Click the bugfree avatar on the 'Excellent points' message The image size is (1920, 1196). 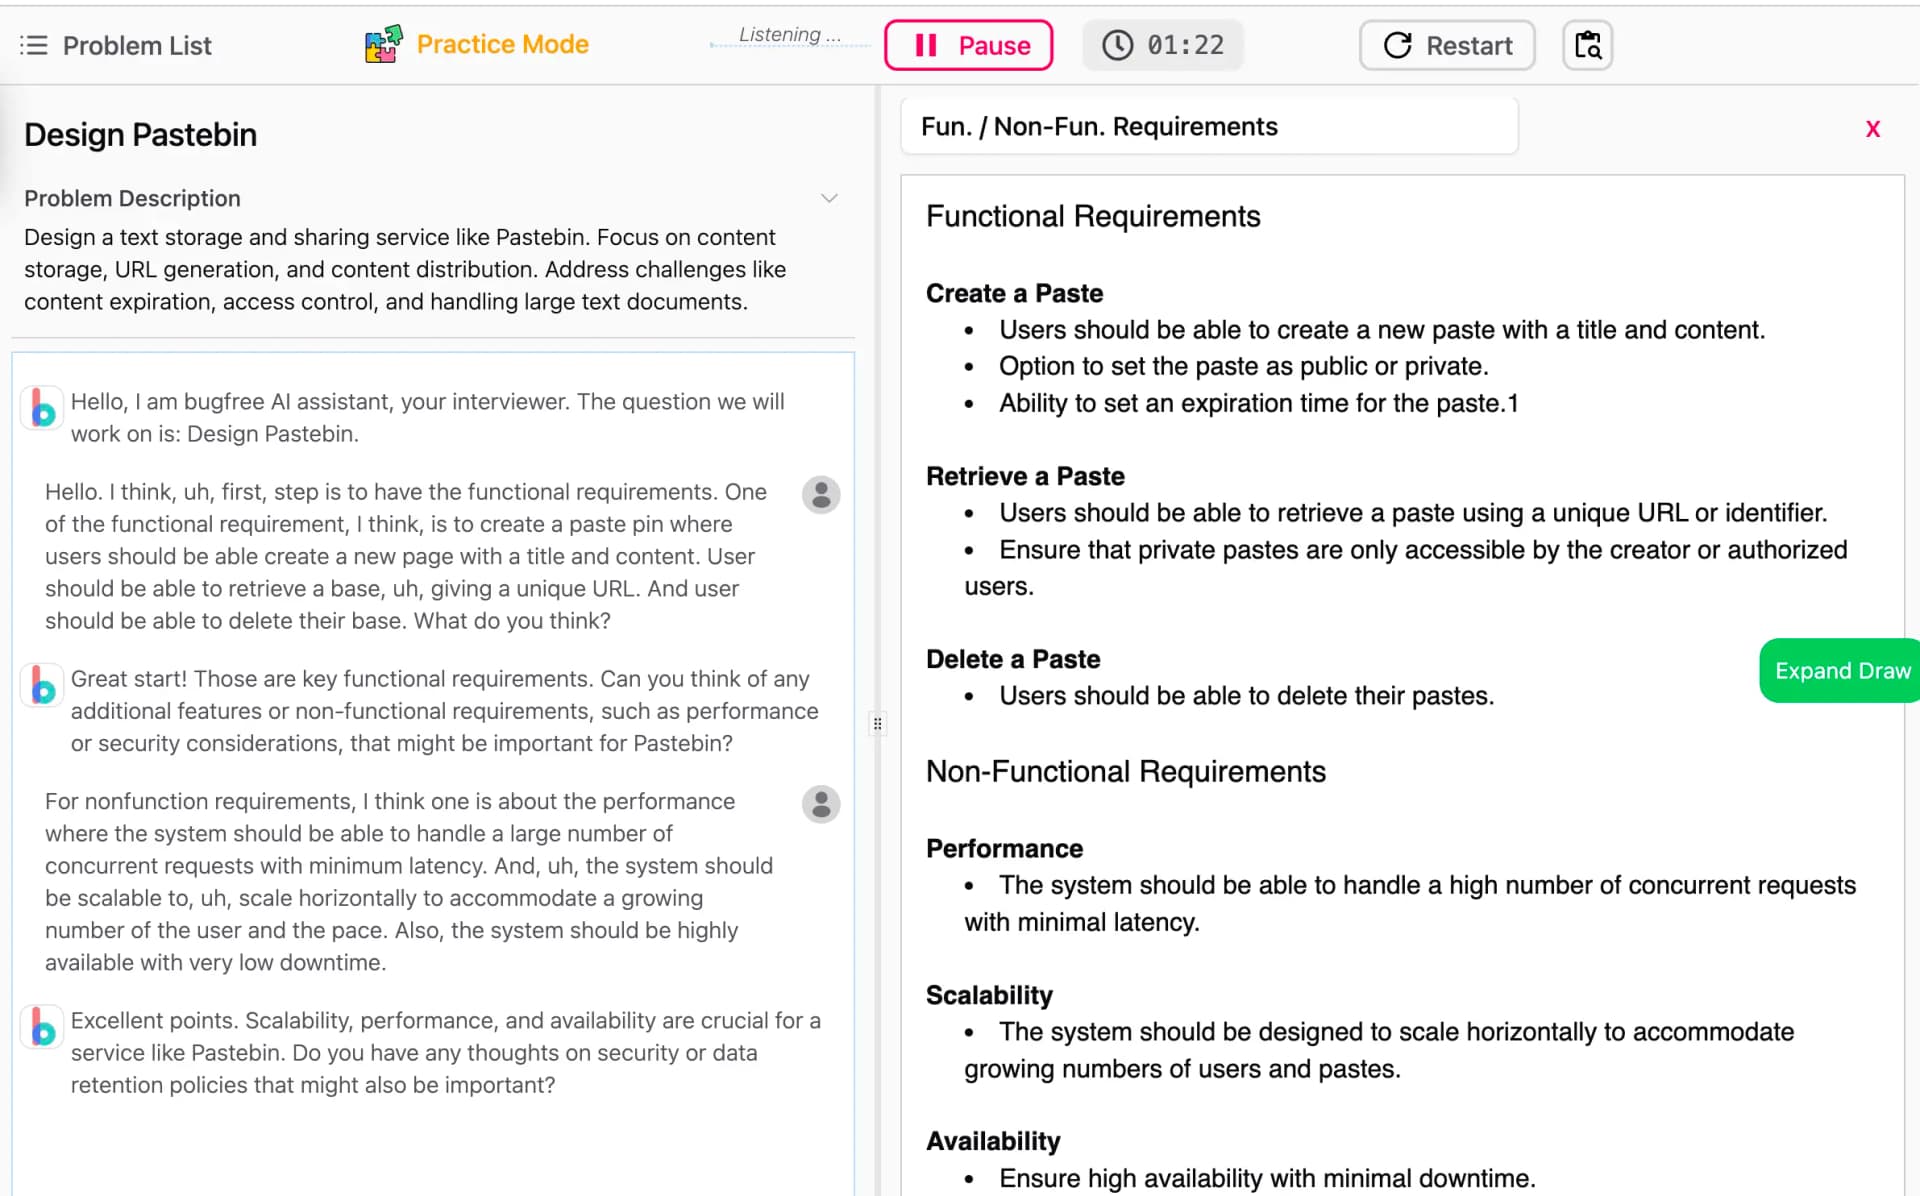tap(41, 1027)
